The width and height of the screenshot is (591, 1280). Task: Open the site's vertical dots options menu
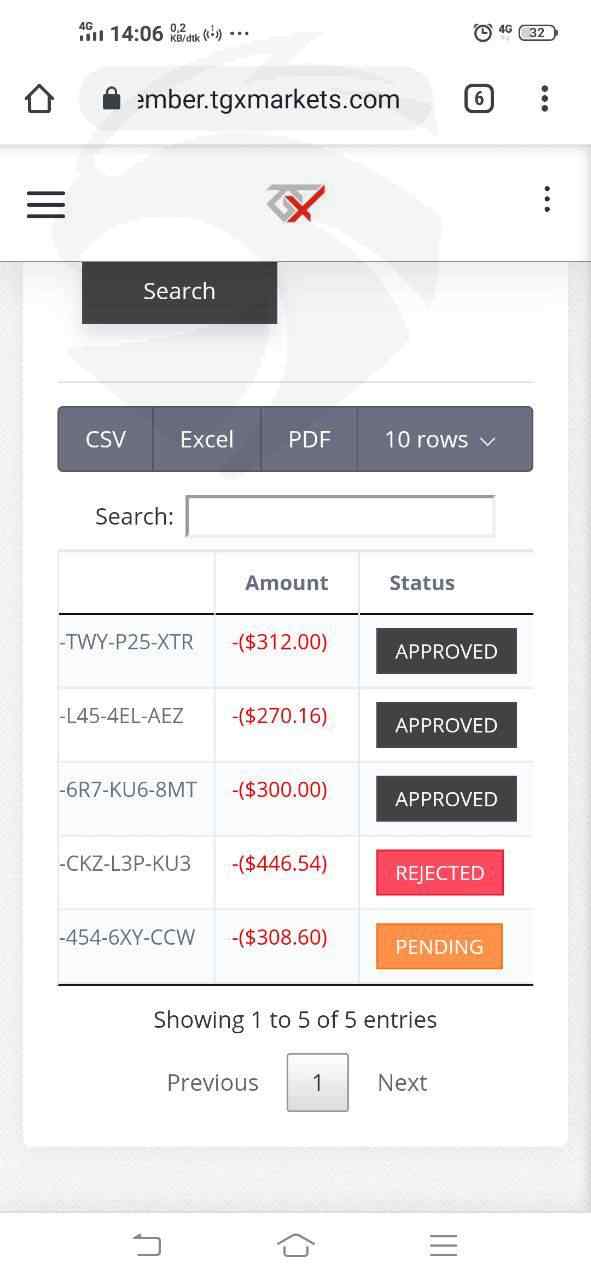[546, 199]
